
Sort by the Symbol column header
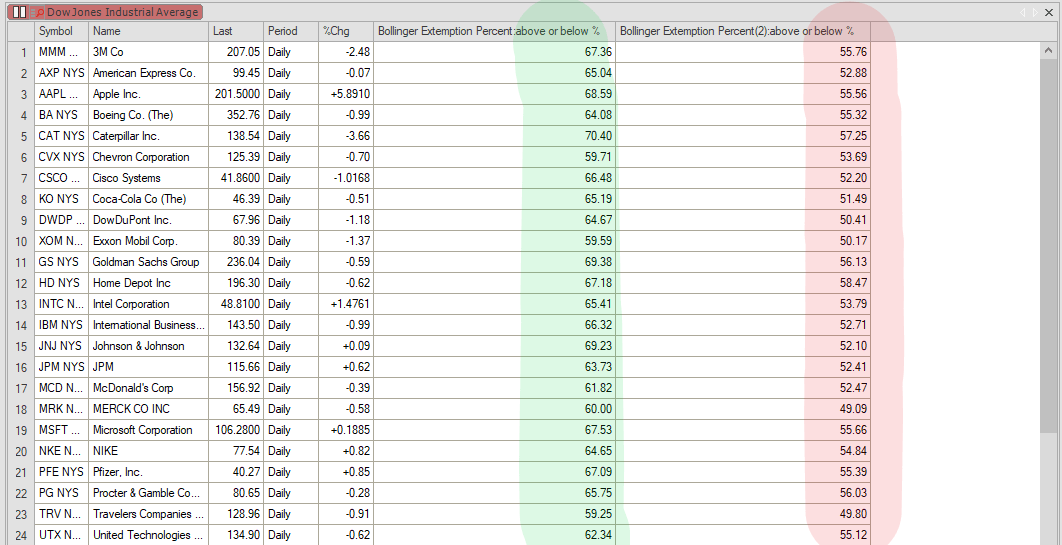[62, 30]
